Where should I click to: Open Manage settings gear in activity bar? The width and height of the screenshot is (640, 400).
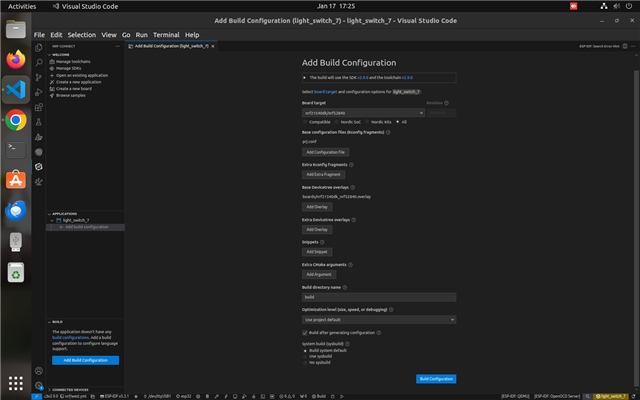pos(39,385)
